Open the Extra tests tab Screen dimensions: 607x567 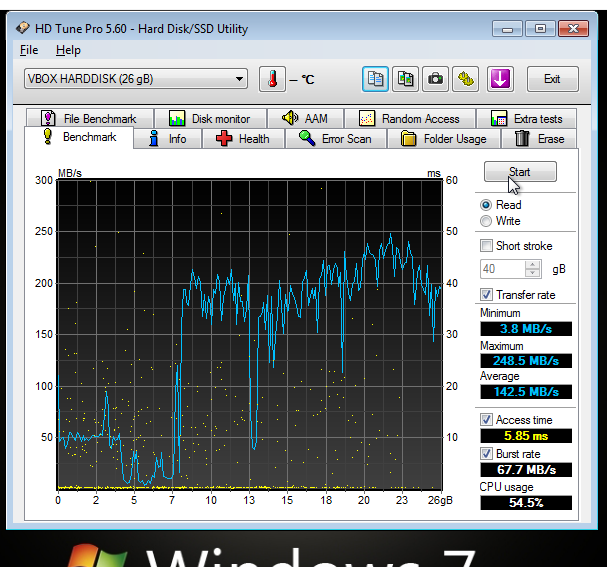[526, 118]
